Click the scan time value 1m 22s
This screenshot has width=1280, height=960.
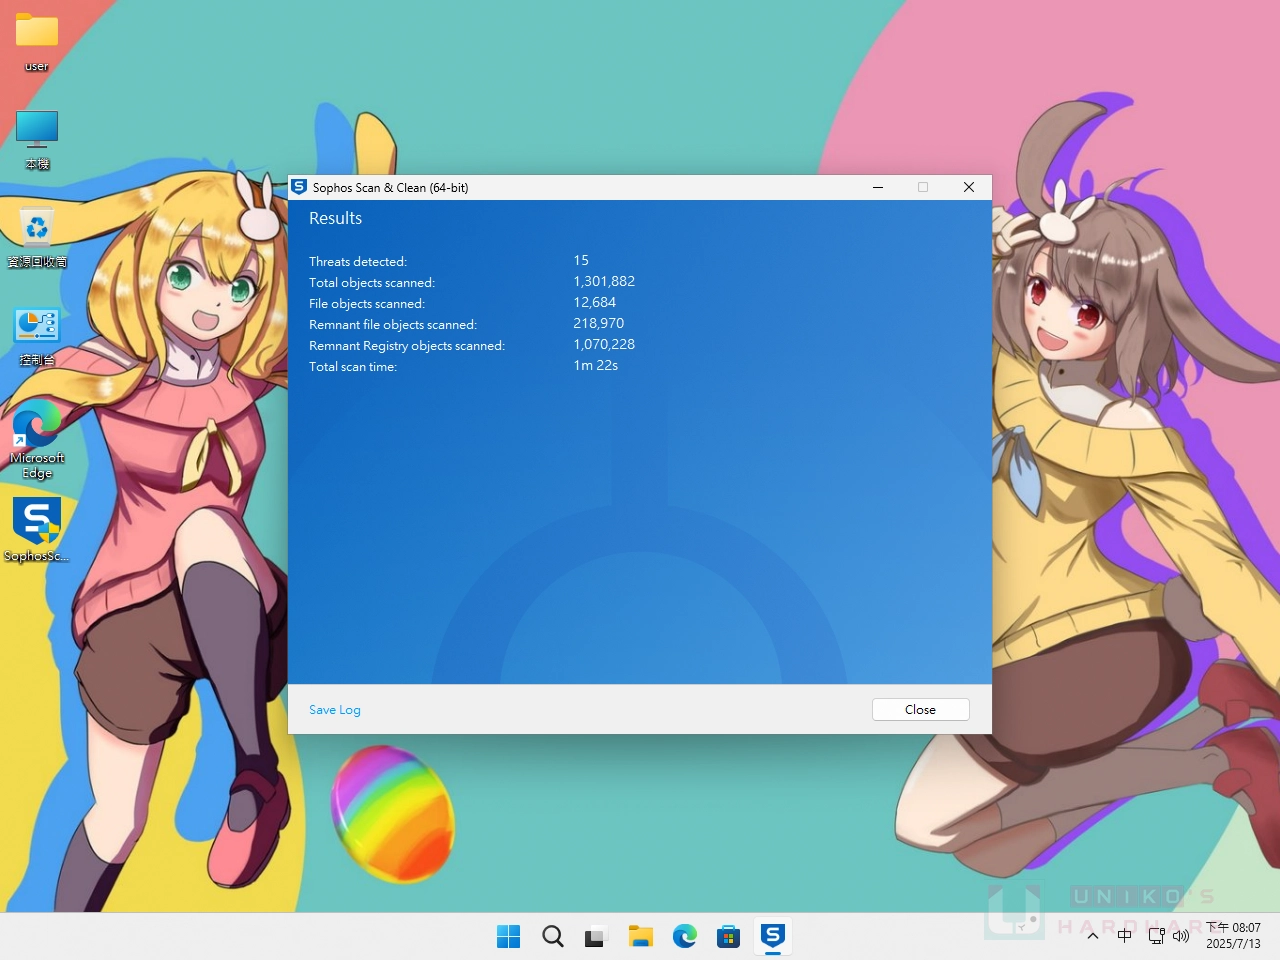click(x=595, y=365)
